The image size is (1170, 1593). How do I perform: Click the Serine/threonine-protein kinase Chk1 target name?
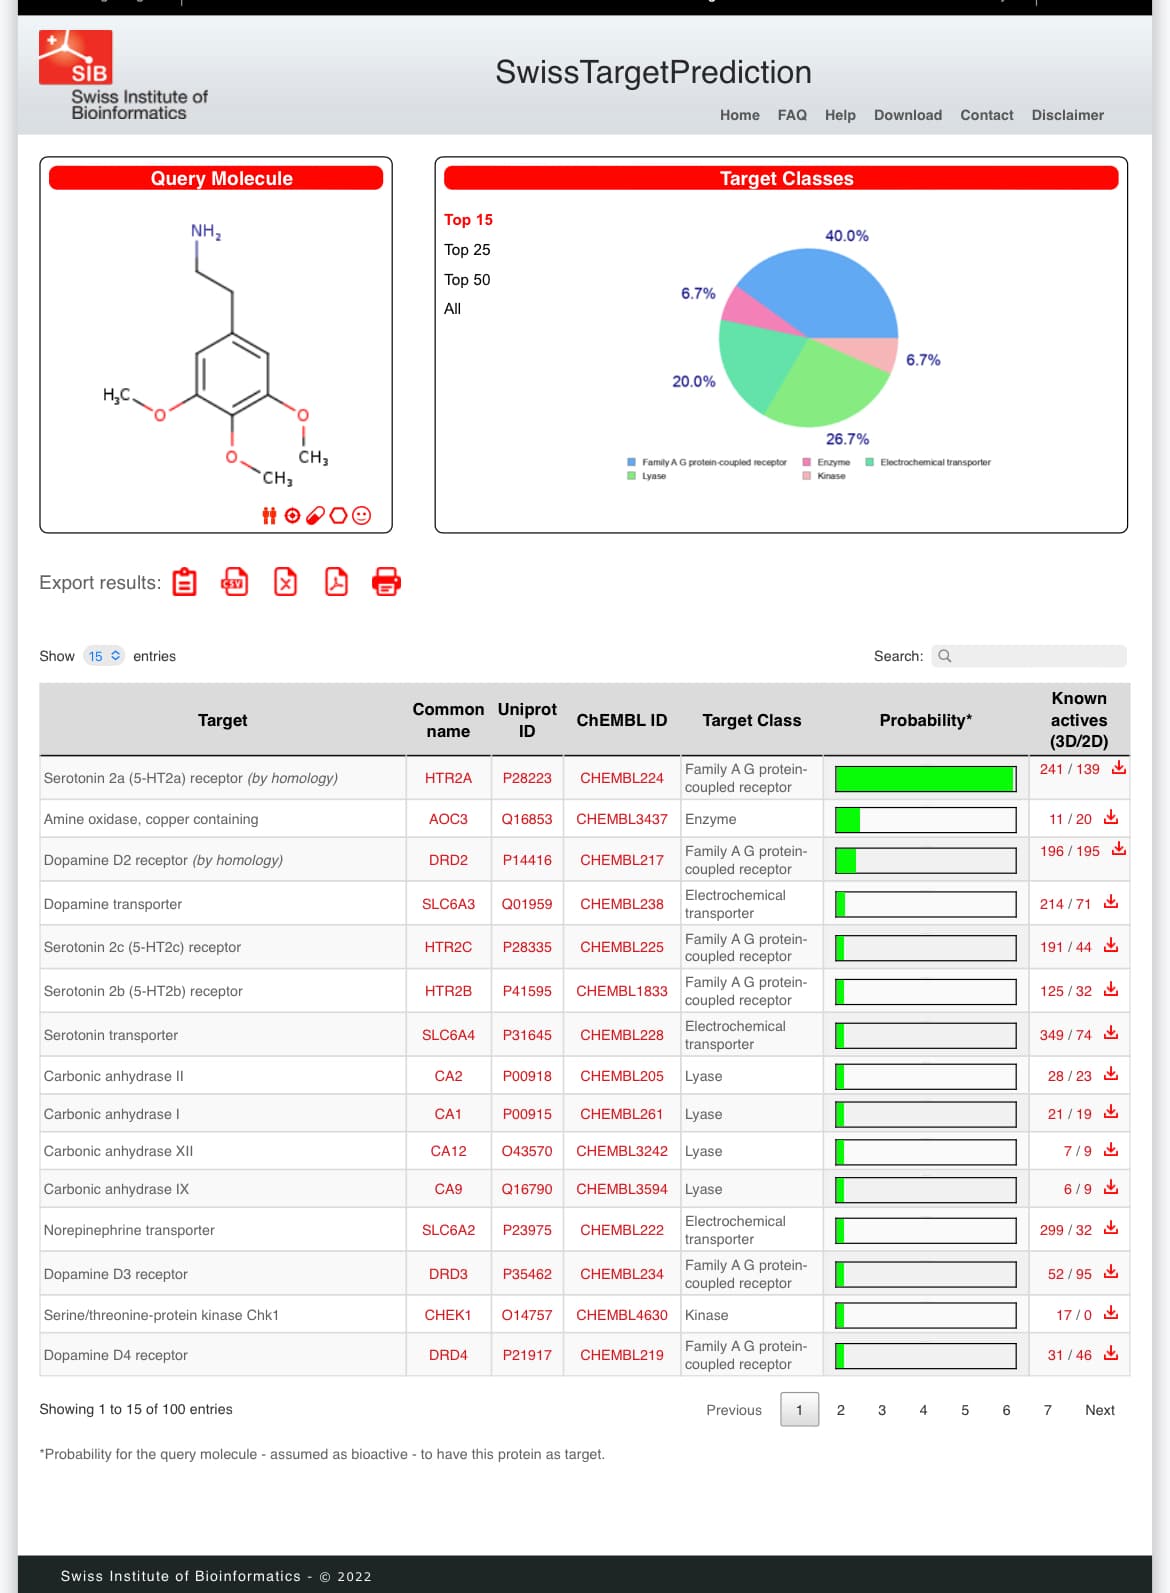click(161, 1315)
